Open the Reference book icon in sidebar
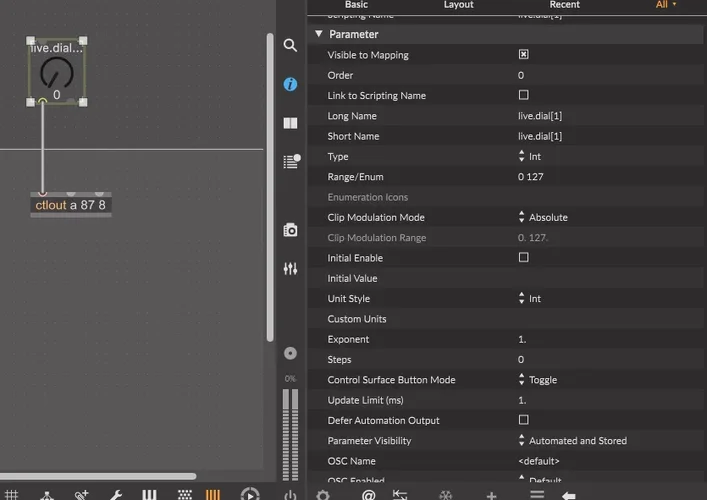 pyautogui.click(x=290, y=123)
